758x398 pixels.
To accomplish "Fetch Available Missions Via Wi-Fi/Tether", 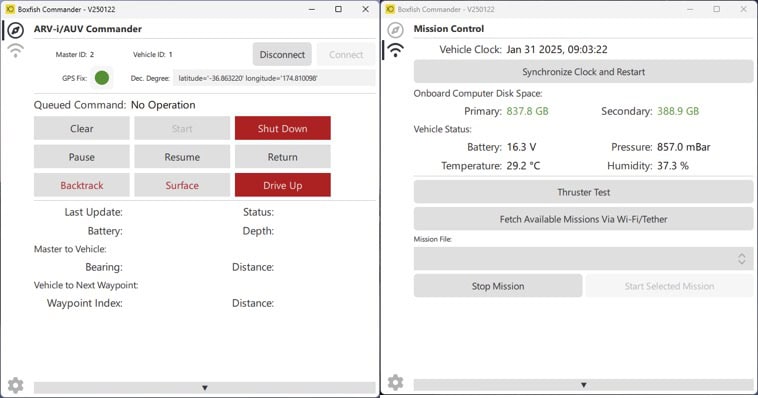I will pyautogui.click(x=583, y=219).
